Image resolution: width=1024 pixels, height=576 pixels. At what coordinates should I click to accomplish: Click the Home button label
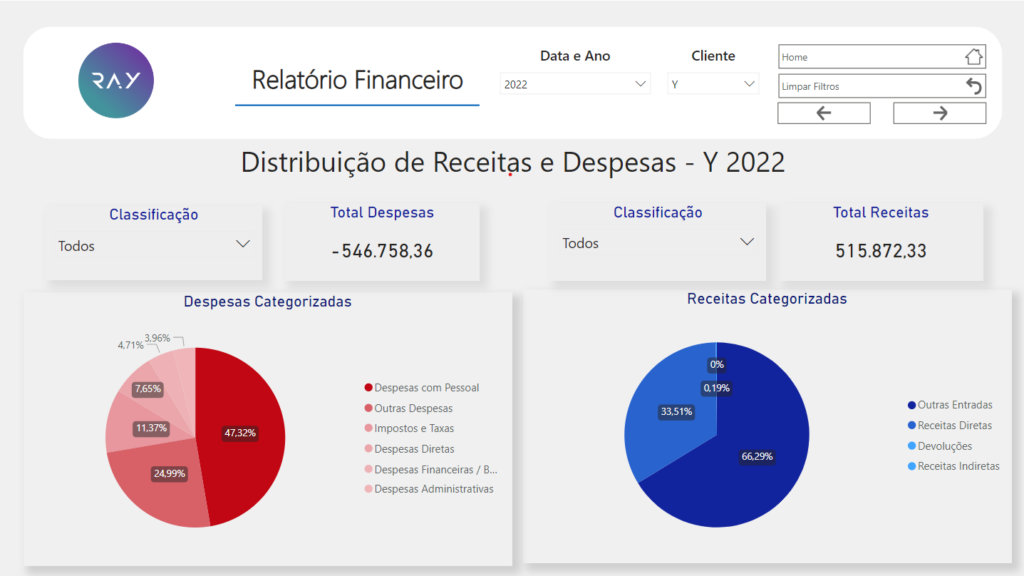click(795, 57)
